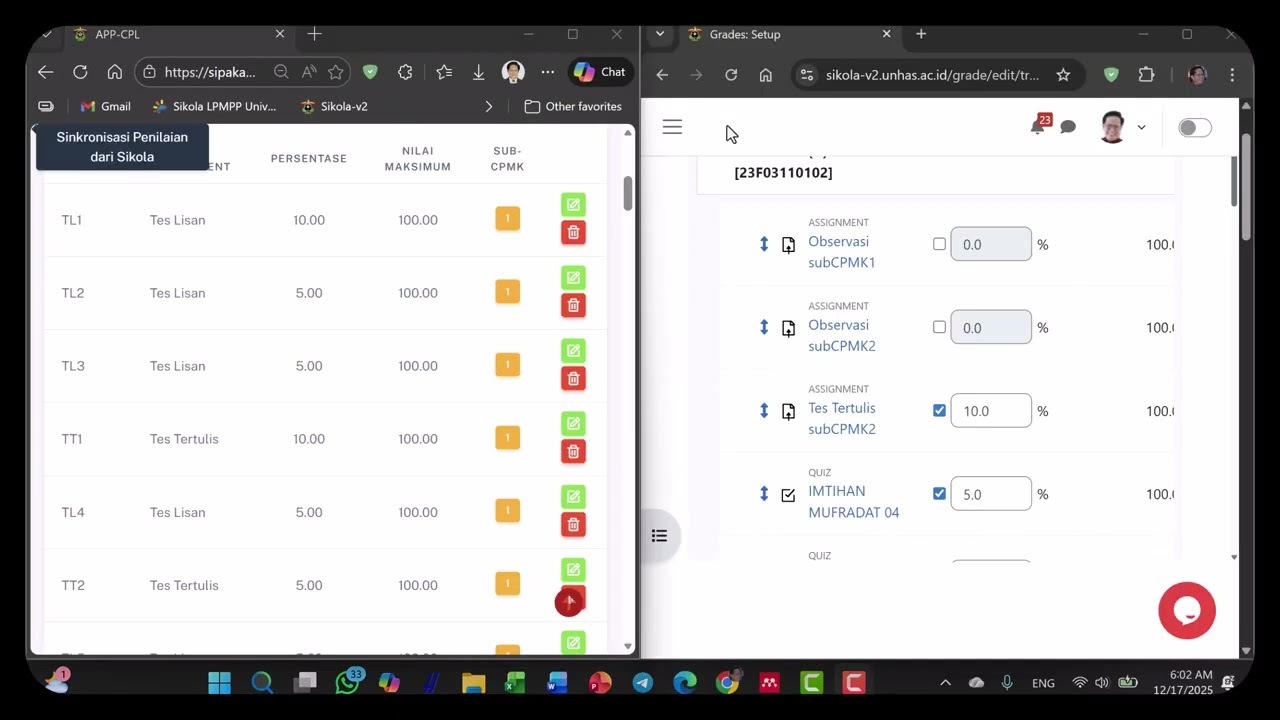Click the move arrows for Observasi subCPMK2
Screen dimensions: 1280x720
764,327
